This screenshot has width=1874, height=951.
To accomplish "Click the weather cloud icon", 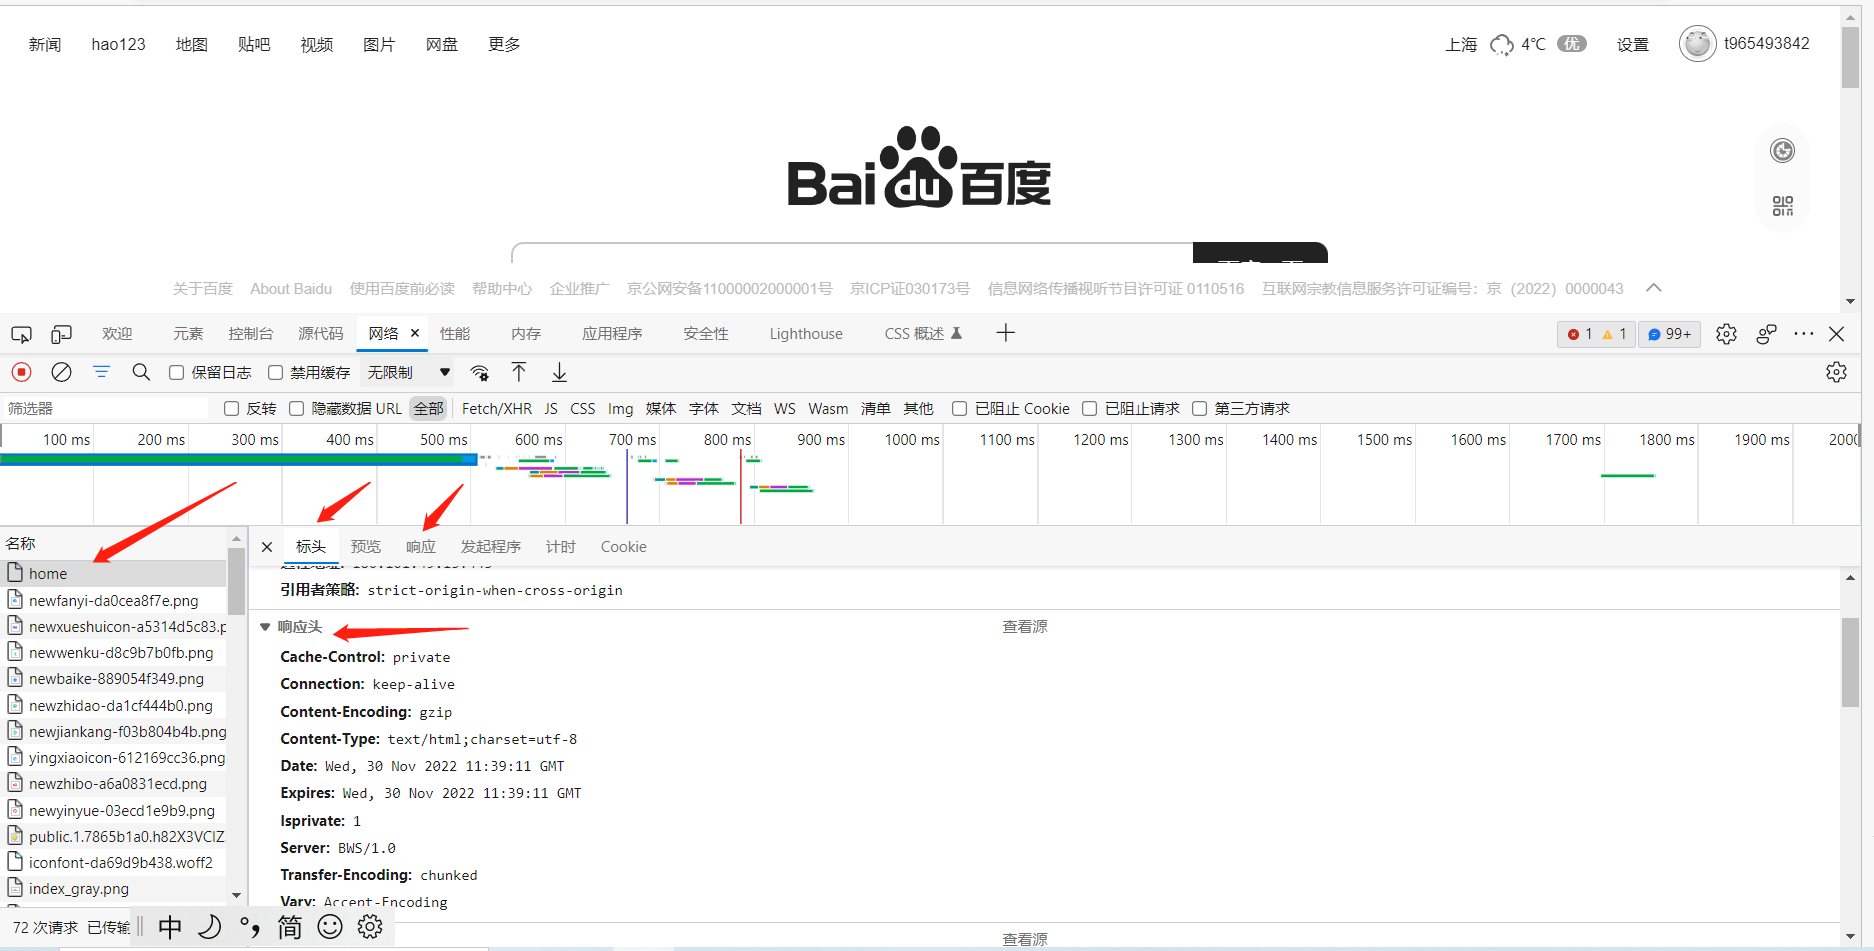I will 1501,45.
